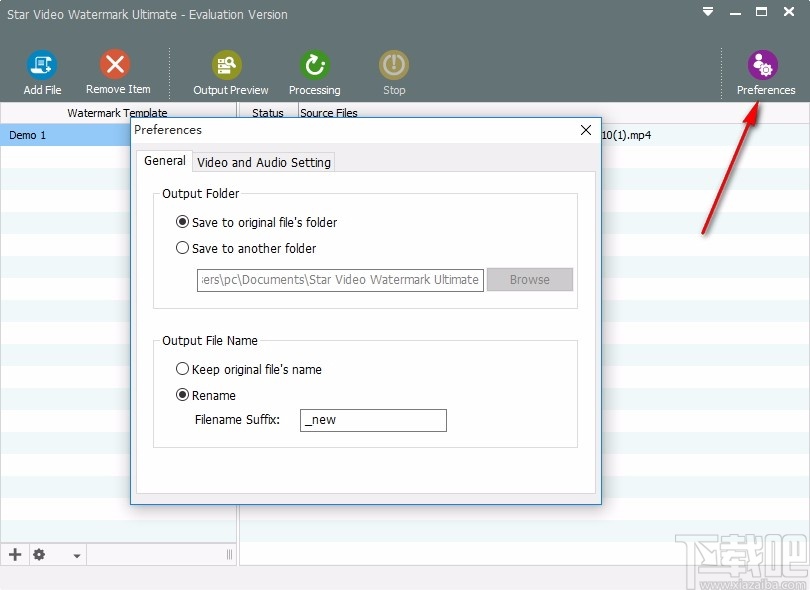The width and height of the screenshot is (810, 590).
Task: Select Save to original file's folder
Action: click(x=256, y=222)
